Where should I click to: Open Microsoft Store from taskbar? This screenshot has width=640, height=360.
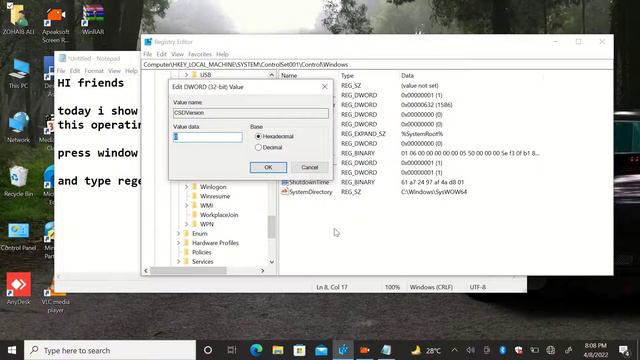click(300, 350)
